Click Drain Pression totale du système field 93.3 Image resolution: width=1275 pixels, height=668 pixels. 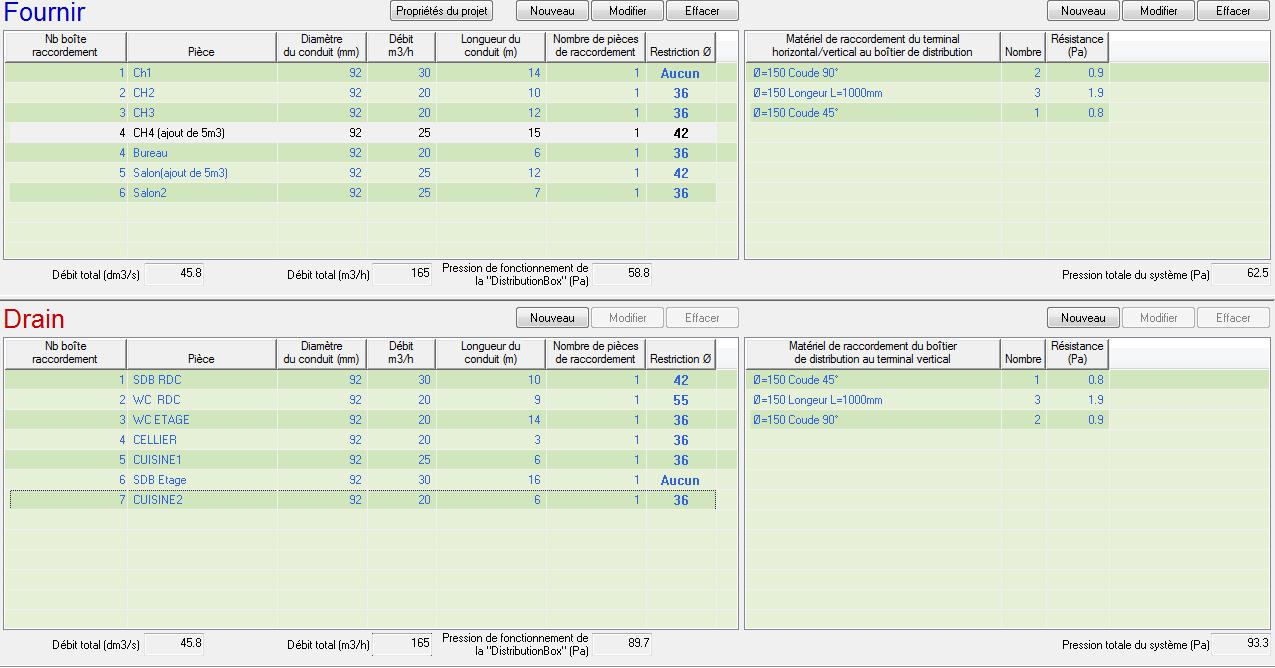coord(1241,644)
